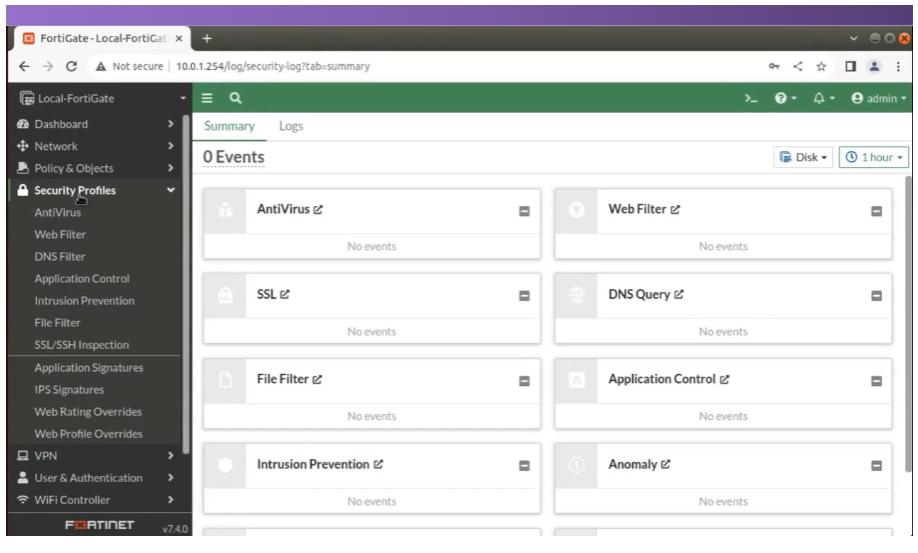Open the 1 hour time range dropdown

[874, 157]
